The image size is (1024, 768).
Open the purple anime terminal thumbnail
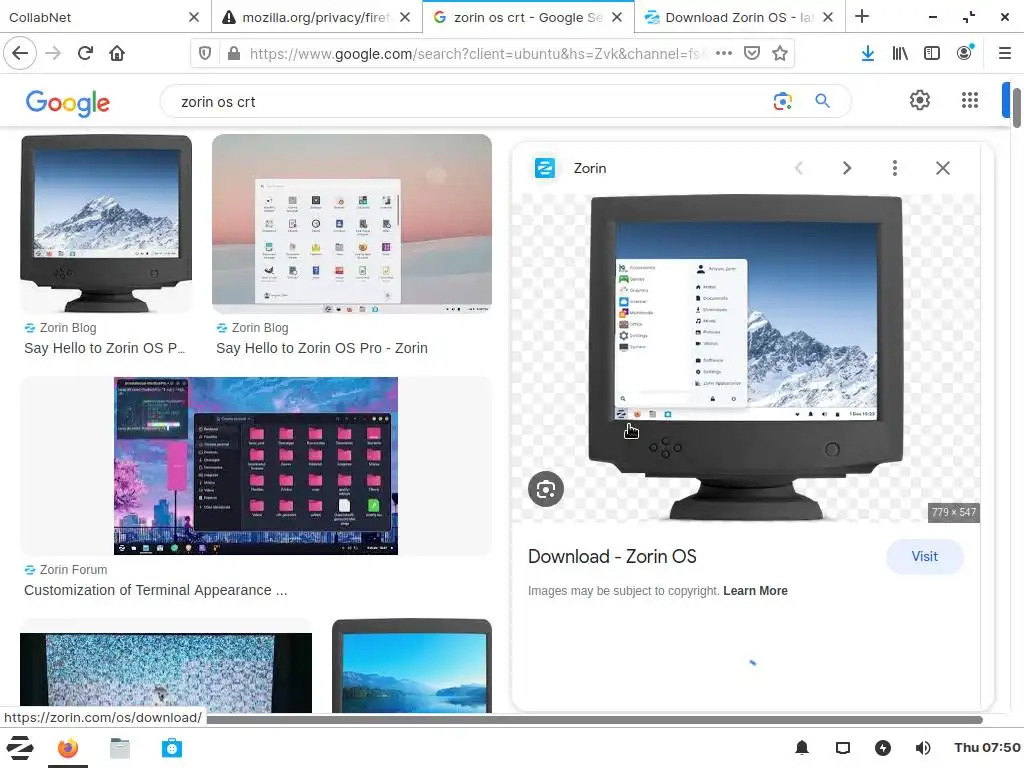[256, 466]
